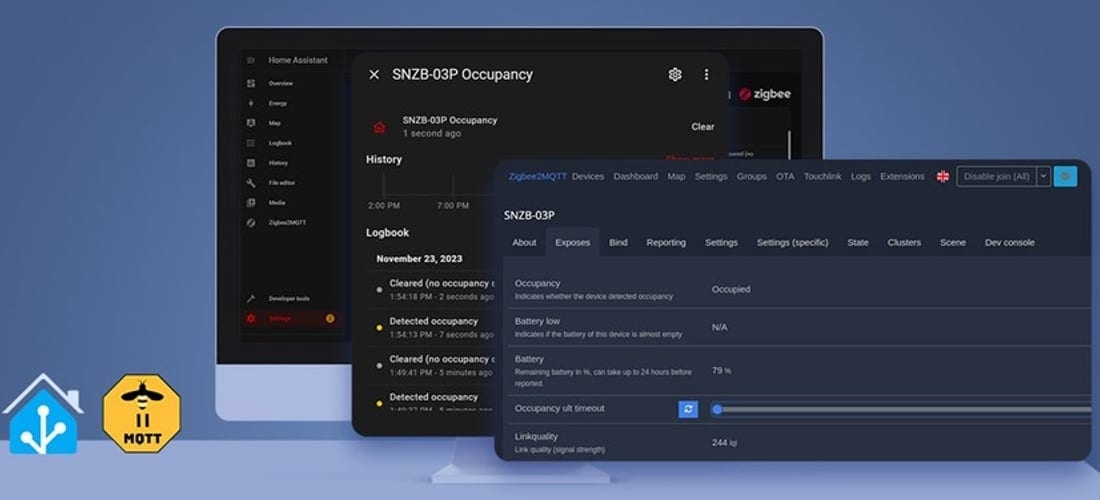The image size is (1100, 500).
Task: Click the Occupancy timeout slider handle
Action: (717, 409)
